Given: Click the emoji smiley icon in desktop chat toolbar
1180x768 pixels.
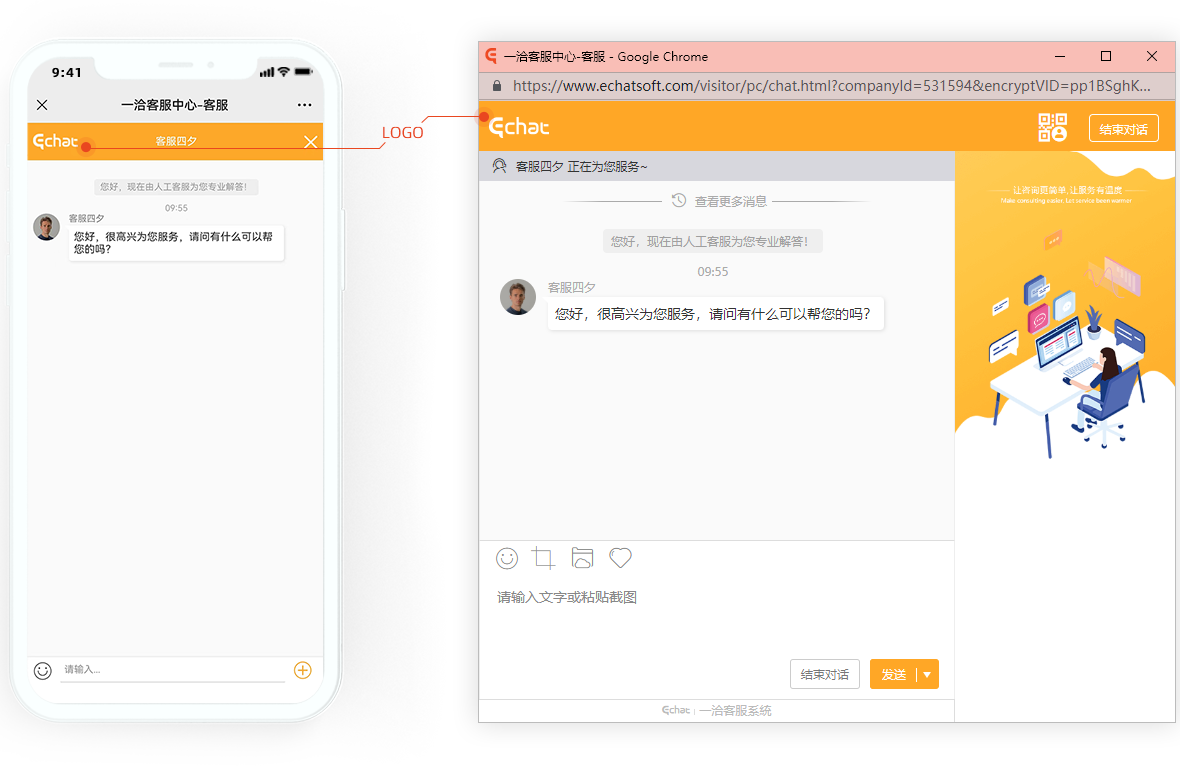Looking at the screenshot, I should point(507,558).
